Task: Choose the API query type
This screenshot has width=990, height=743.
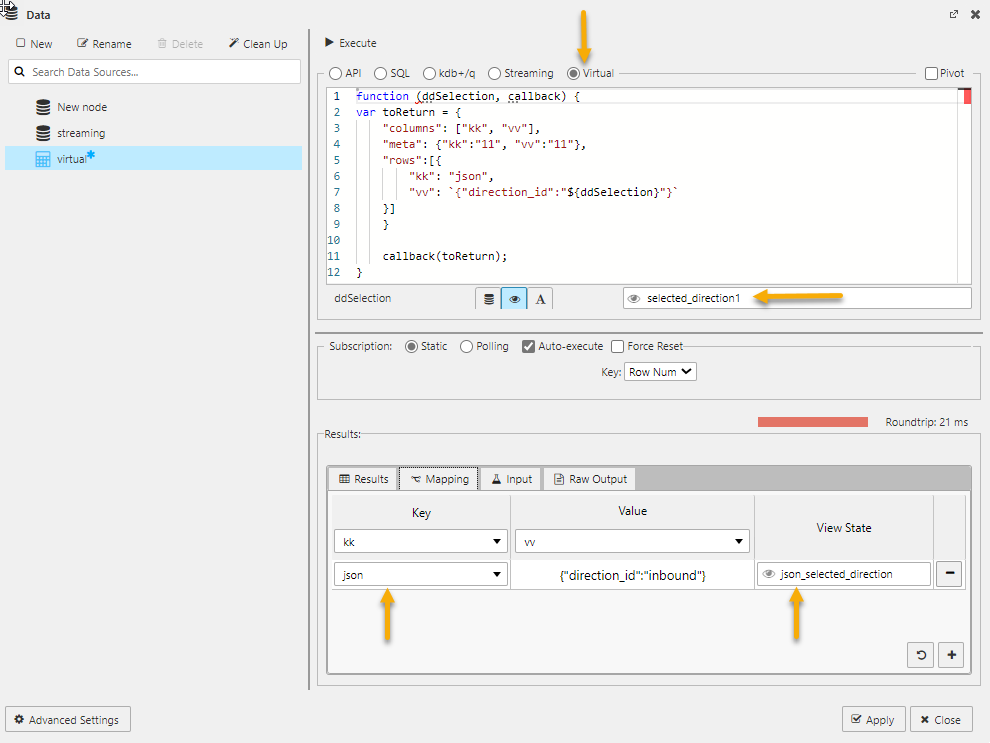Action: click(335, 73)
